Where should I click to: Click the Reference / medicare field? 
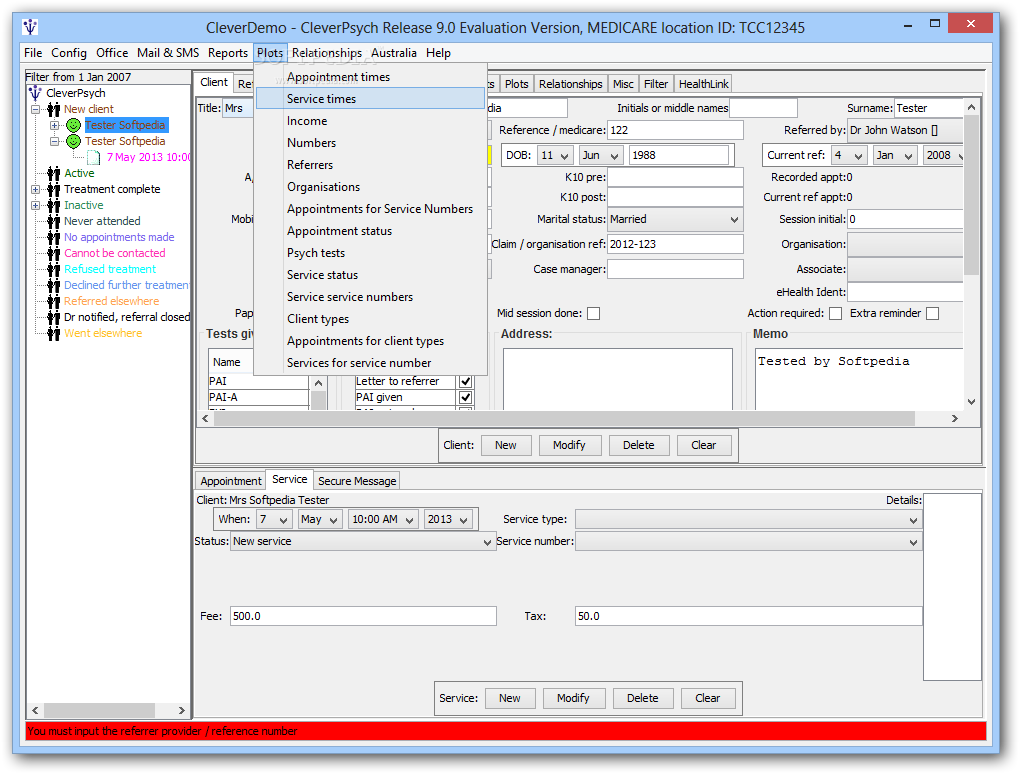click(x=675, y=130)
